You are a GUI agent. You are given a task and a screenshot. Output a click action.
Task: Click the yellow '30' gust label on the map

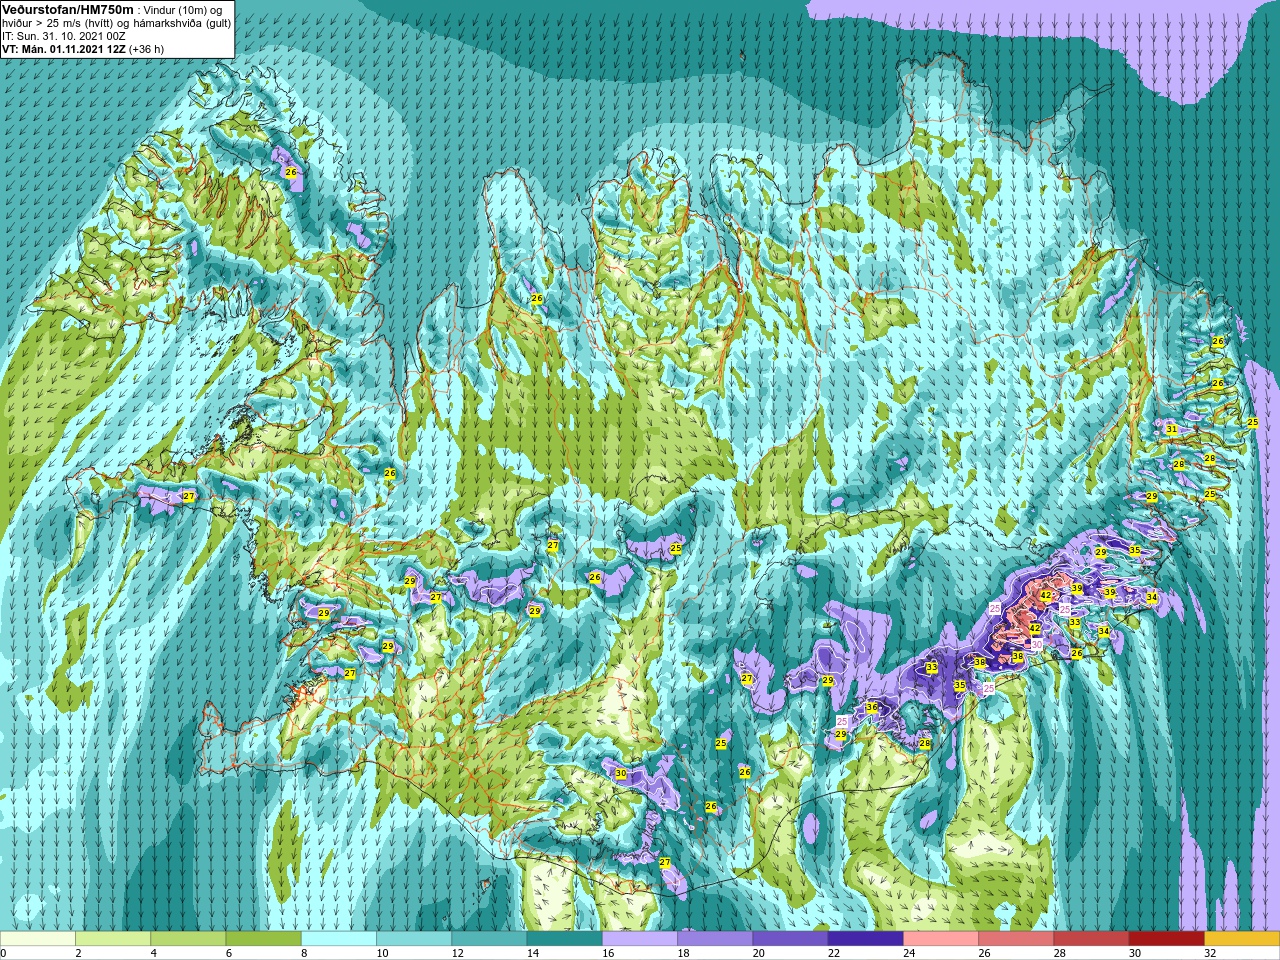(x=621, y=774)
